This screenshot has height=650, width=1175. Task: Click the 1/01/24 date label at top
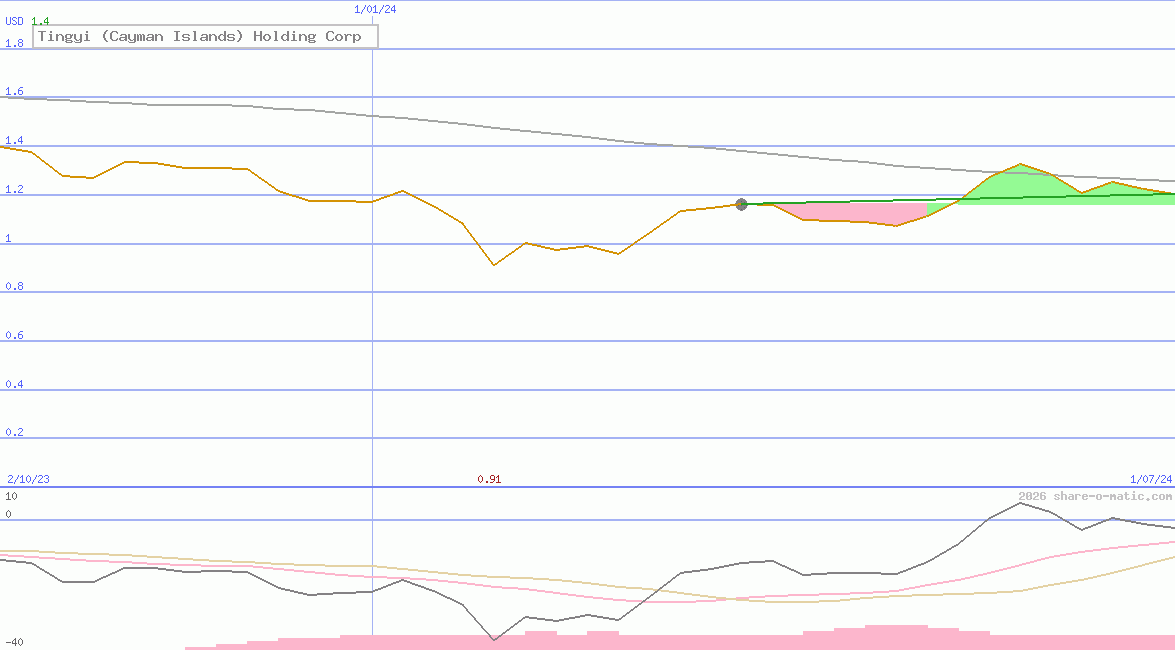pos(375,10)
